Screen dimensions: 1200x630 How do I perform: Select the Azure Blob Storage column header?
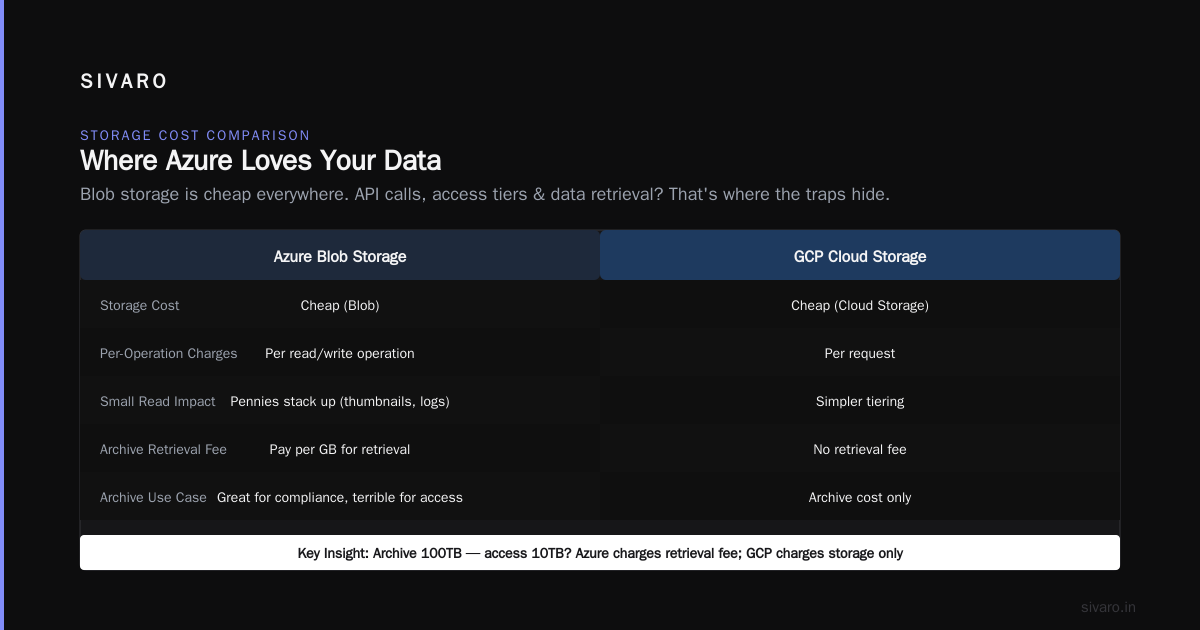pyautogui.click(x=340, y=256)
